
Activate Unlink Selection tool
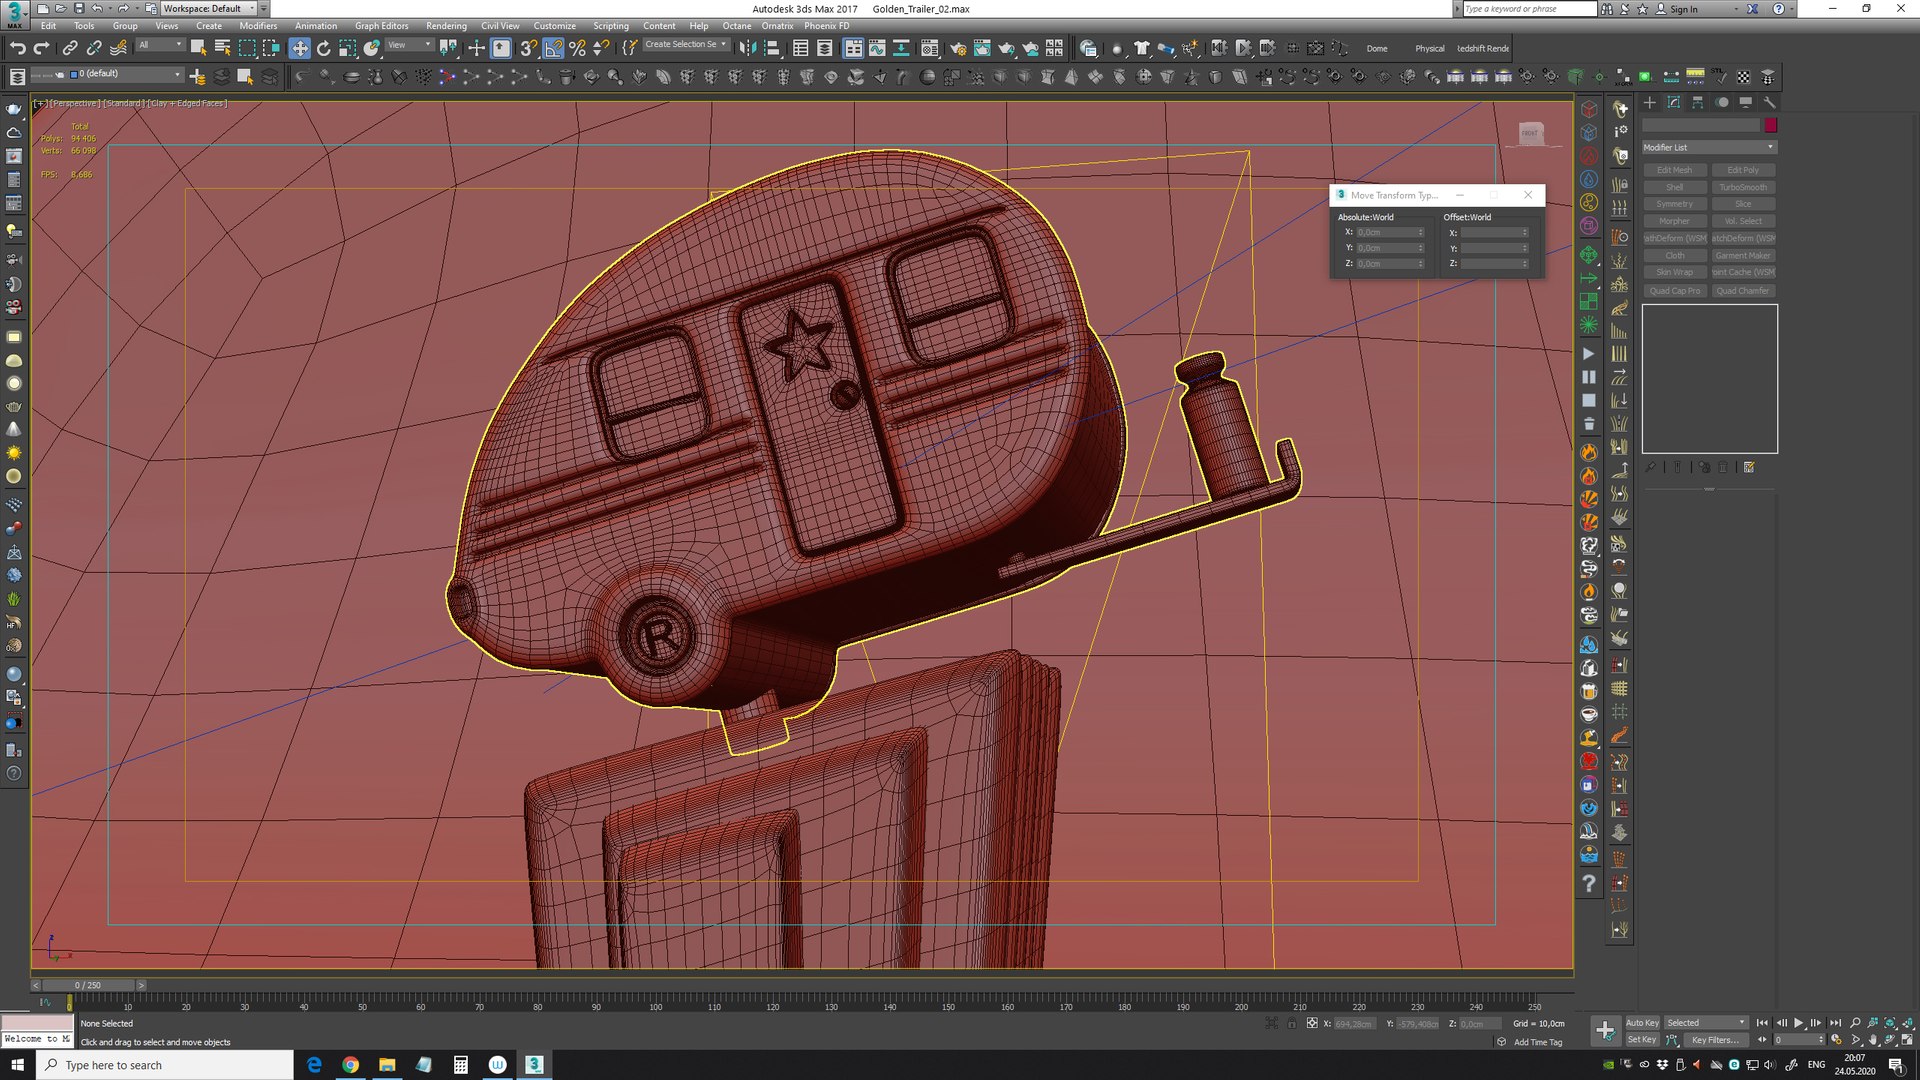(x=94, y=47)
